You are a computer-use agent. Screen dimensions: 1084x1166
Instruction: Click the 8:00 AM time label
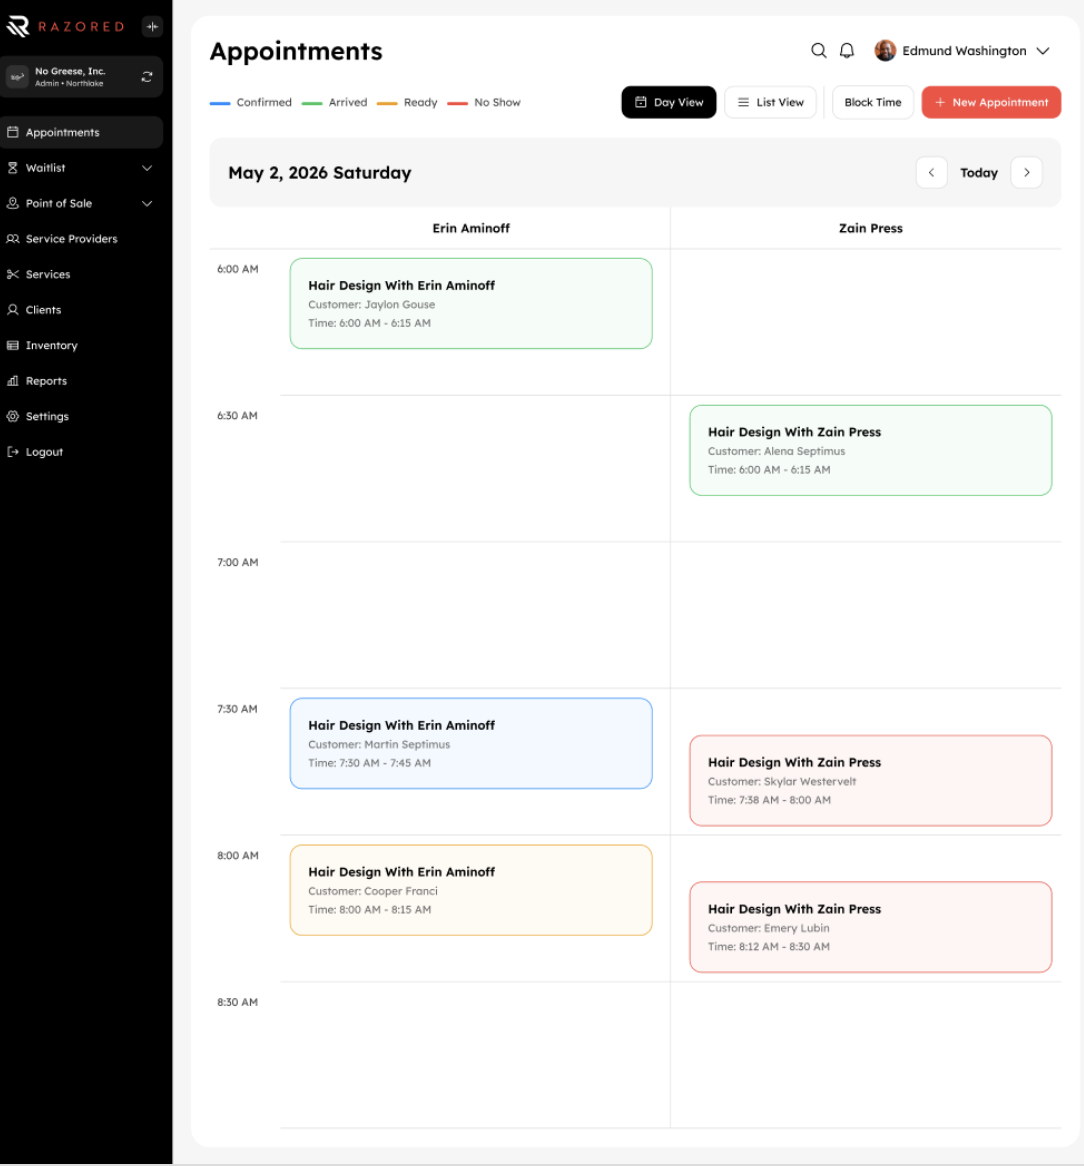click(x=238, y=855)
